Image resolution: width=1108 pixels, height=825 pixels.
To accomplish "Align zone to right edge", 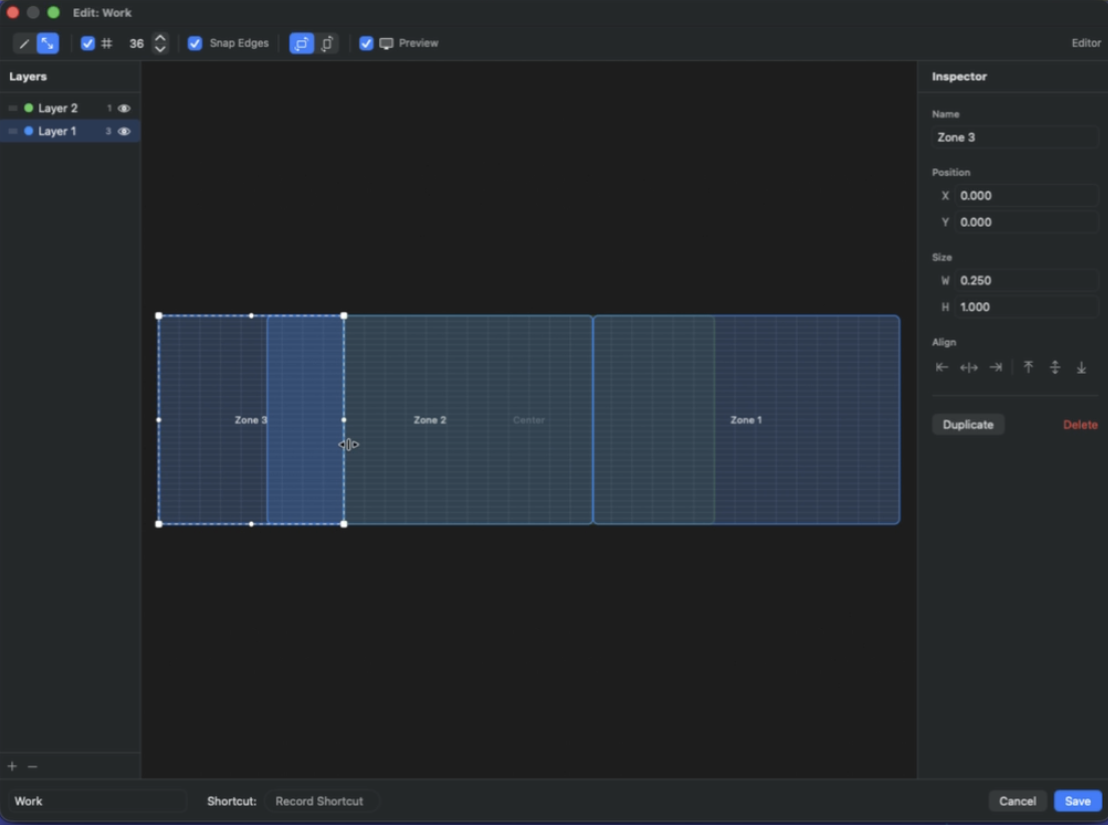I will click(996, 368).
